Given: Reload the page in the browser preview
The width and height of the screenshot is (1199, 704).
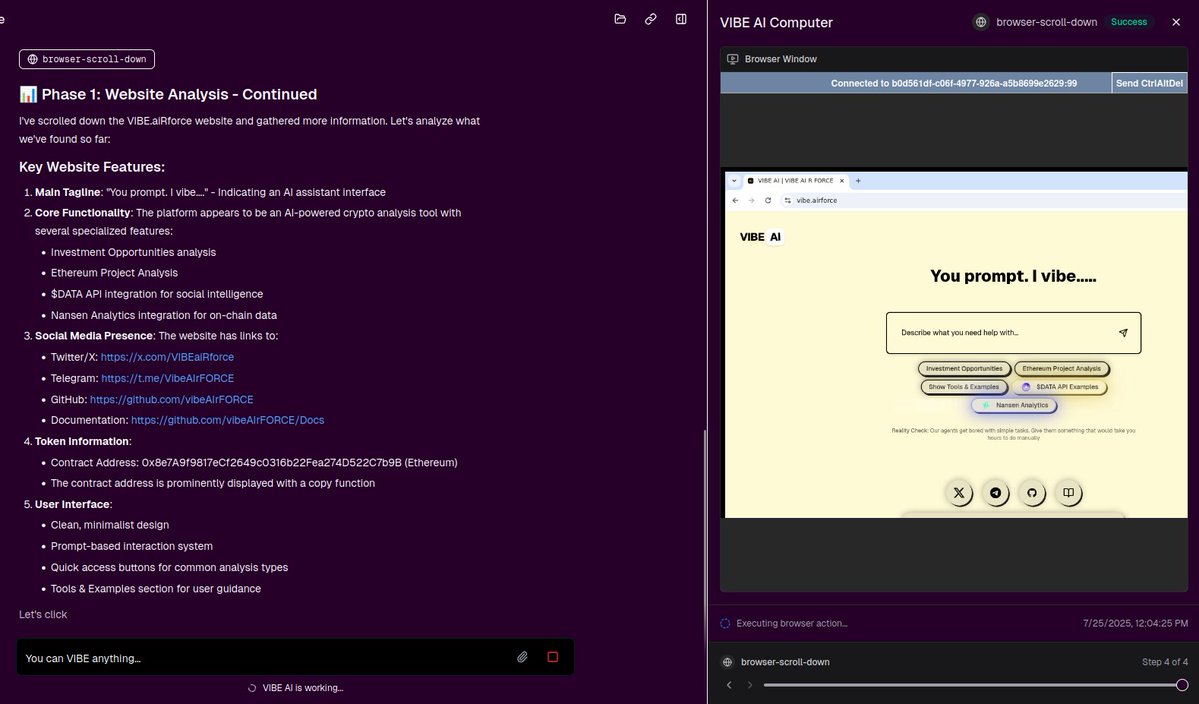Looking at the screenshot, I should pyautogui.click(x=768, y=200).
